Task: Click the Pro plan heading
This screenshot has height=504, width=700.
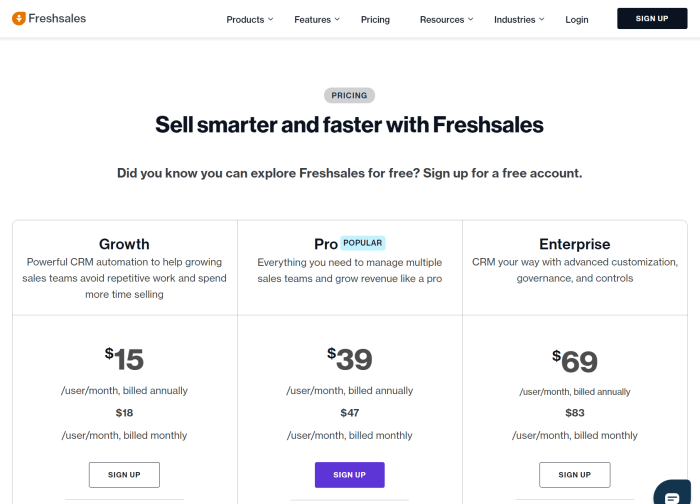Action: 326,244
